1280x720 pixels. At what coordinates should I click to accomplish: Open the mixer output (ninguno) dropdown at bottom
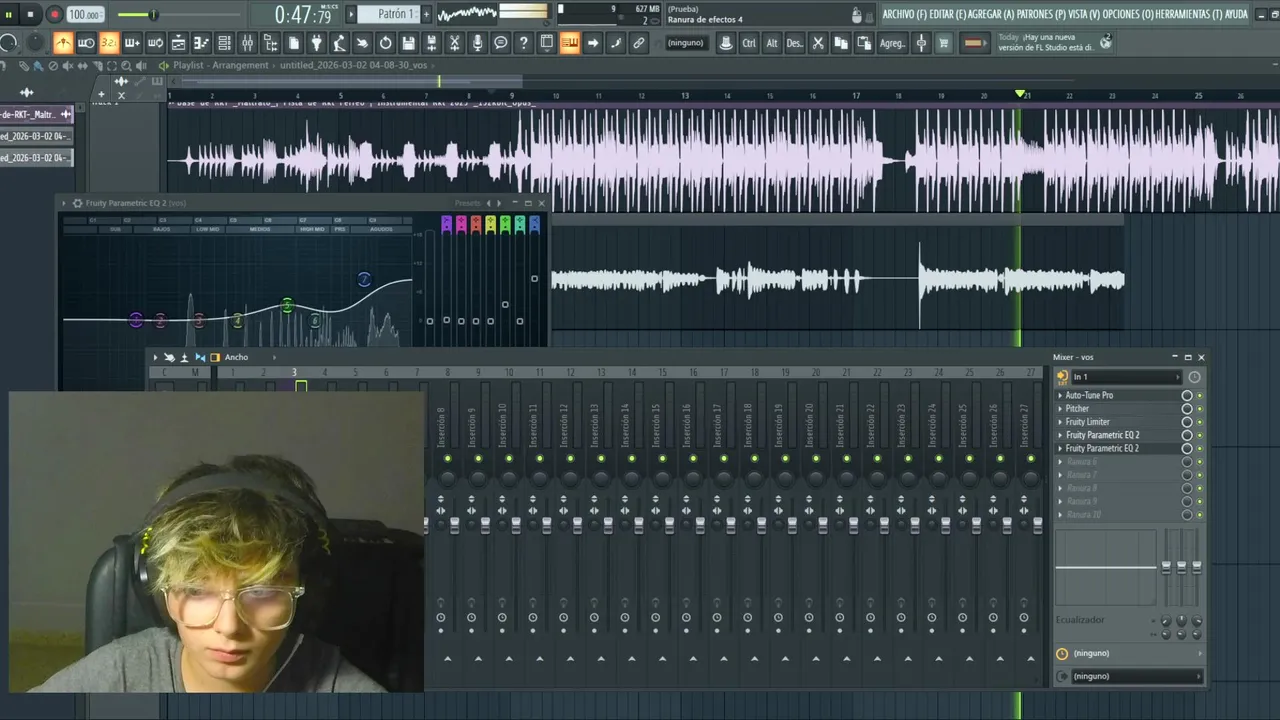[1136, 676]
